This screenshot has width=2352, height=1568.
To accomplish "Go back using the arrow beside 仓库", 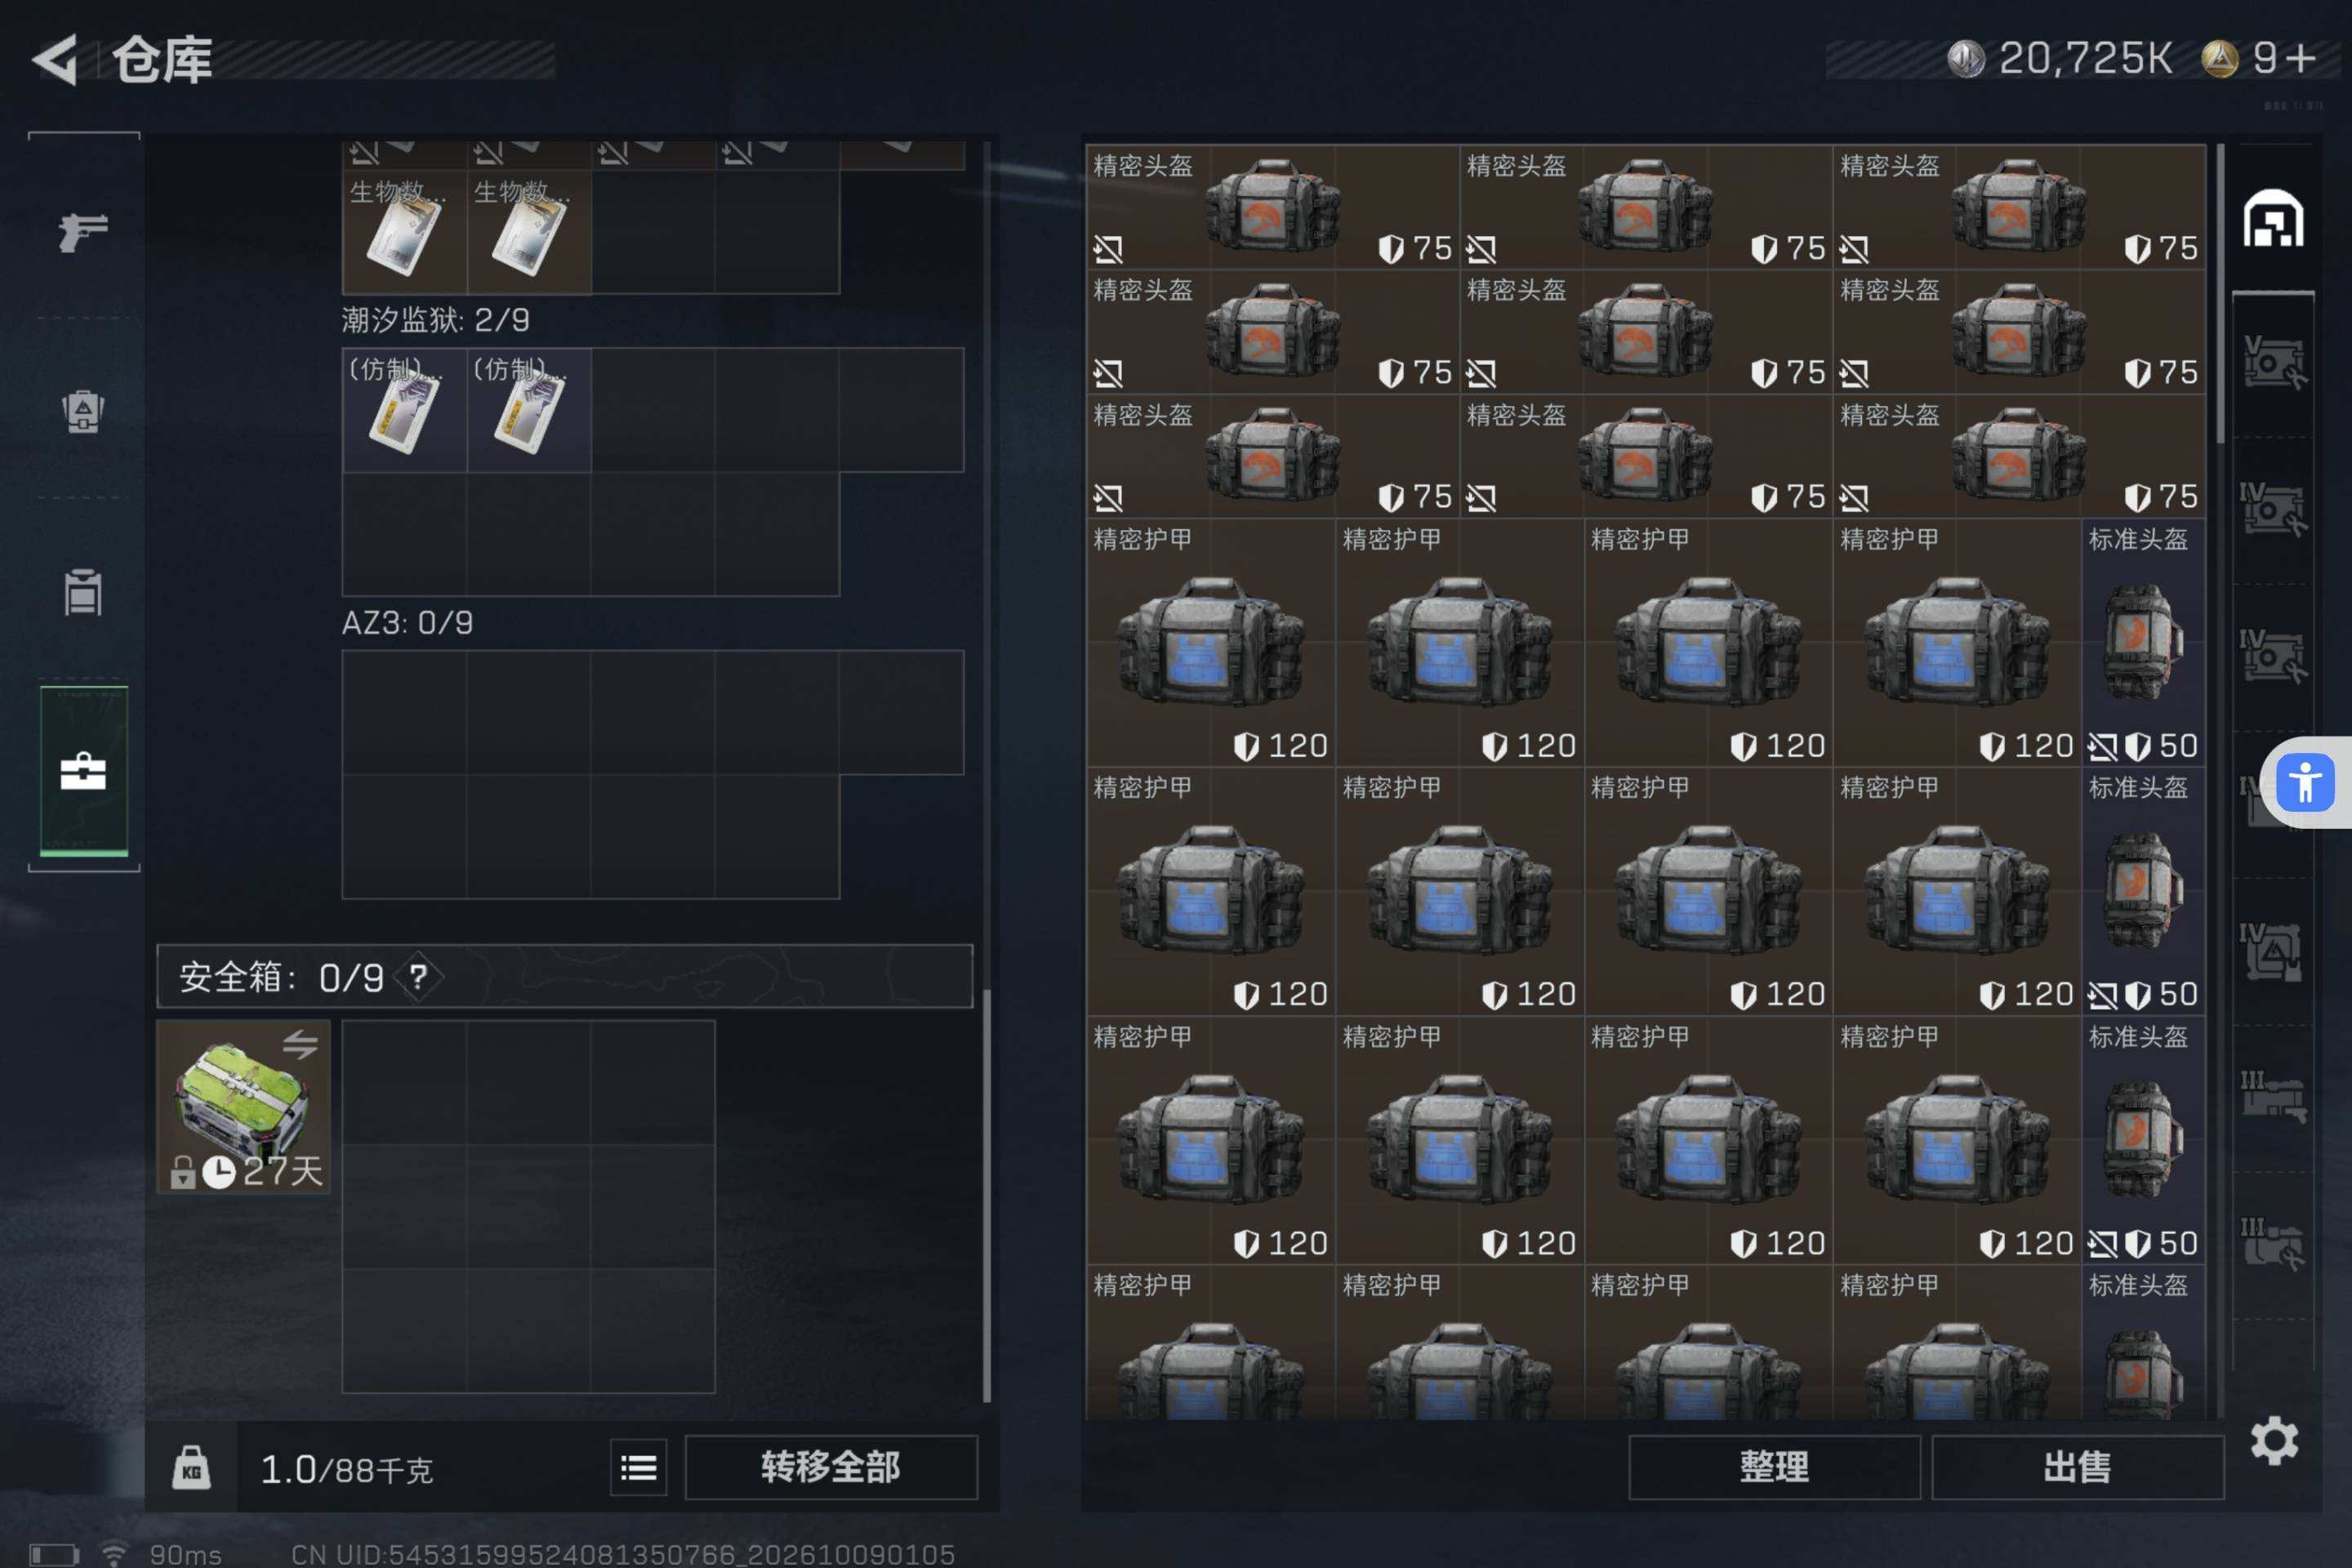I will click(x=56, y=59).
